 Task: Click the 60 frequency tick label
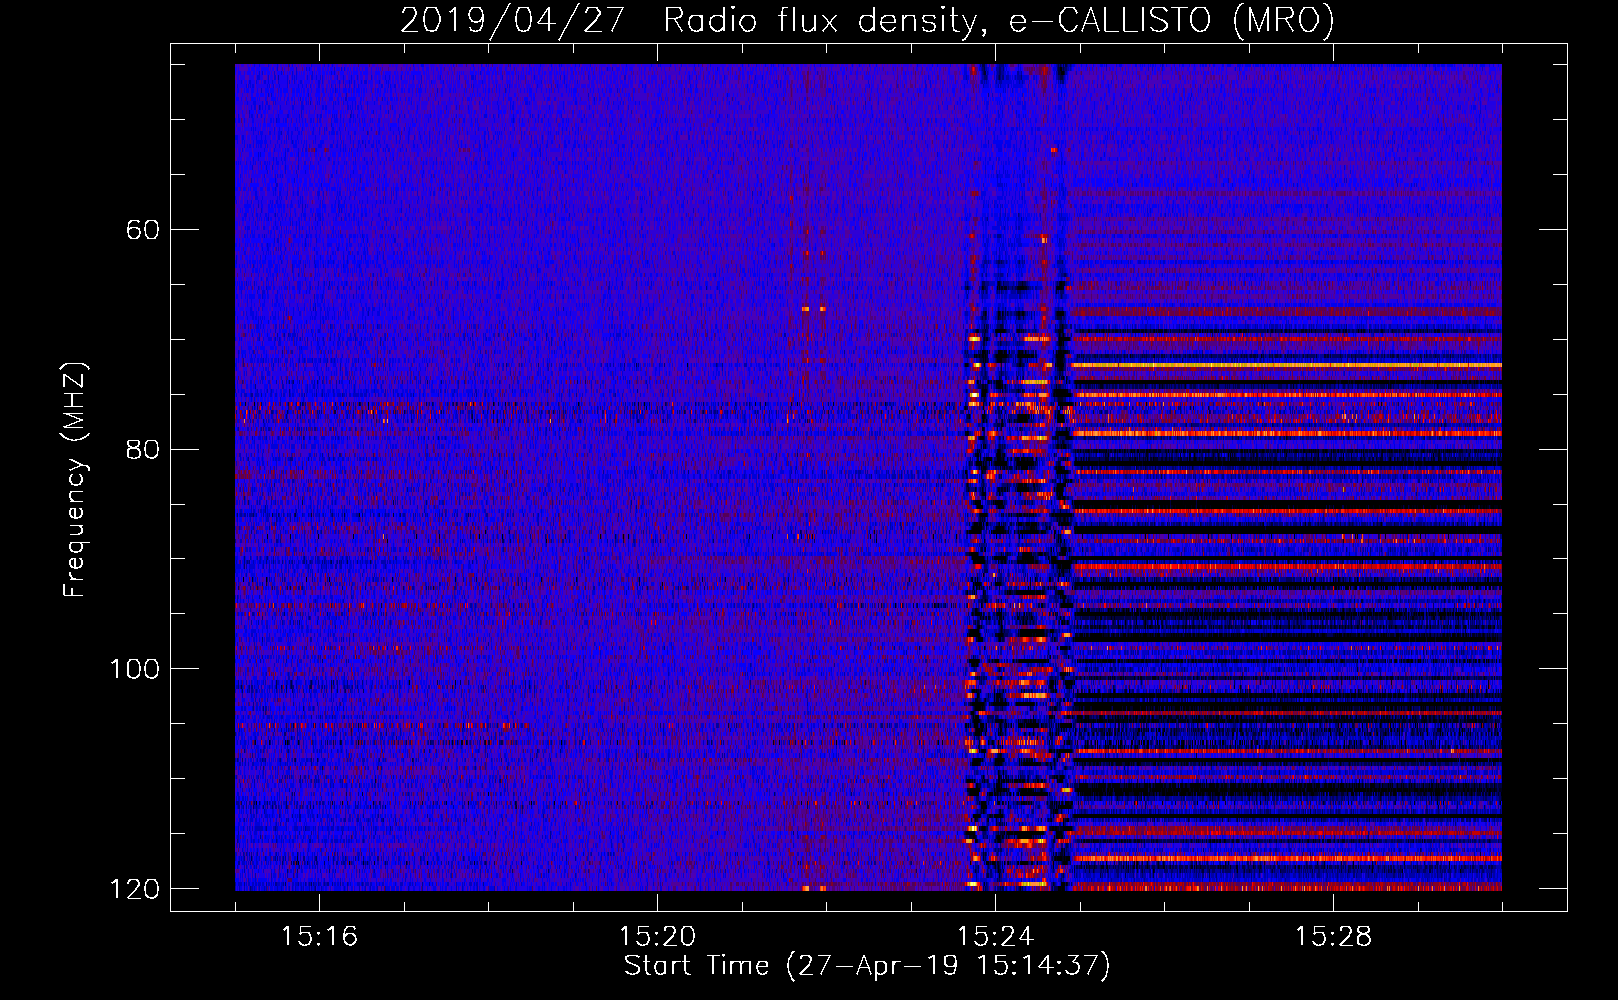(x=143, y=230)
